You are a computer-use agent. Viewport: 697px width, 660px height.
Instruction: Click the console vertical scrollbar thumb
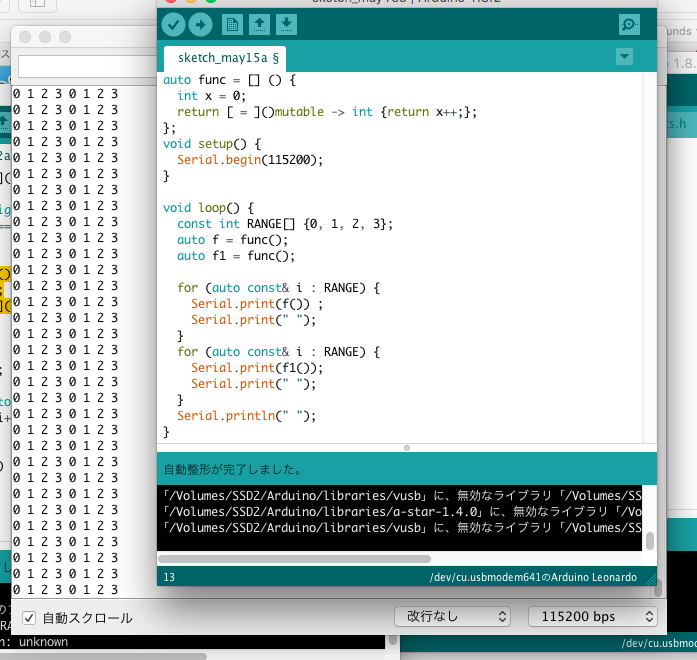coord(649,541)
